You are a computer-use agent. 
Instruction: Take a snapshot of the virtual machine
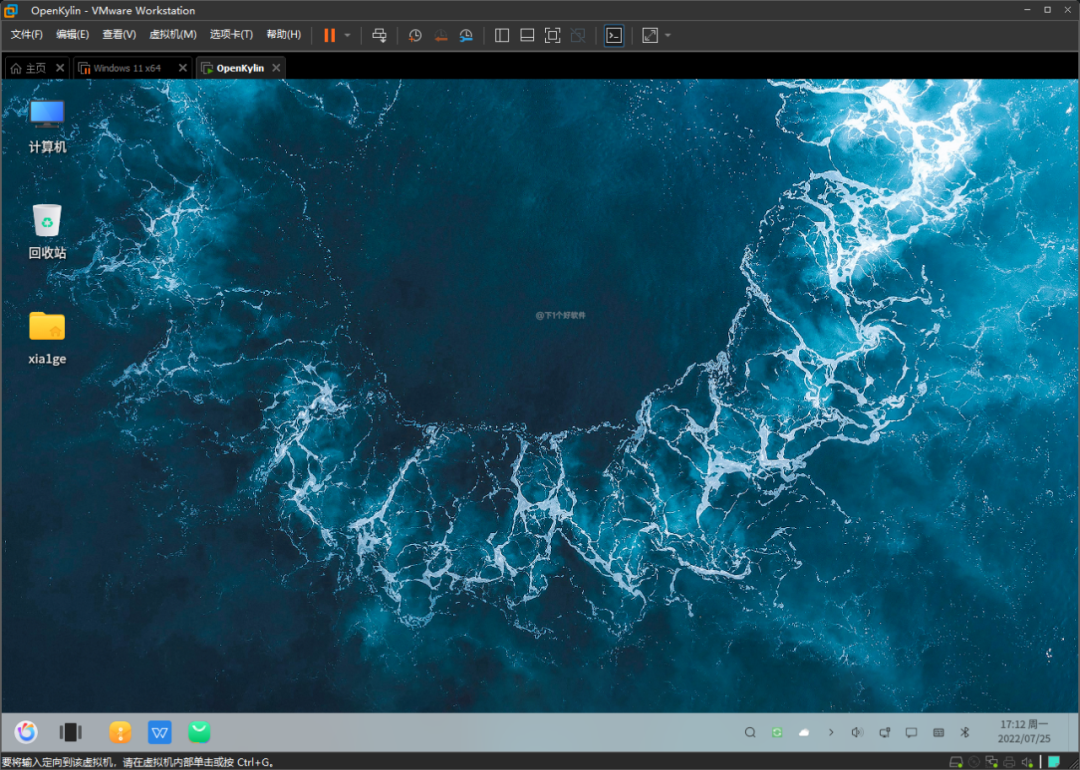pos(415,35)
